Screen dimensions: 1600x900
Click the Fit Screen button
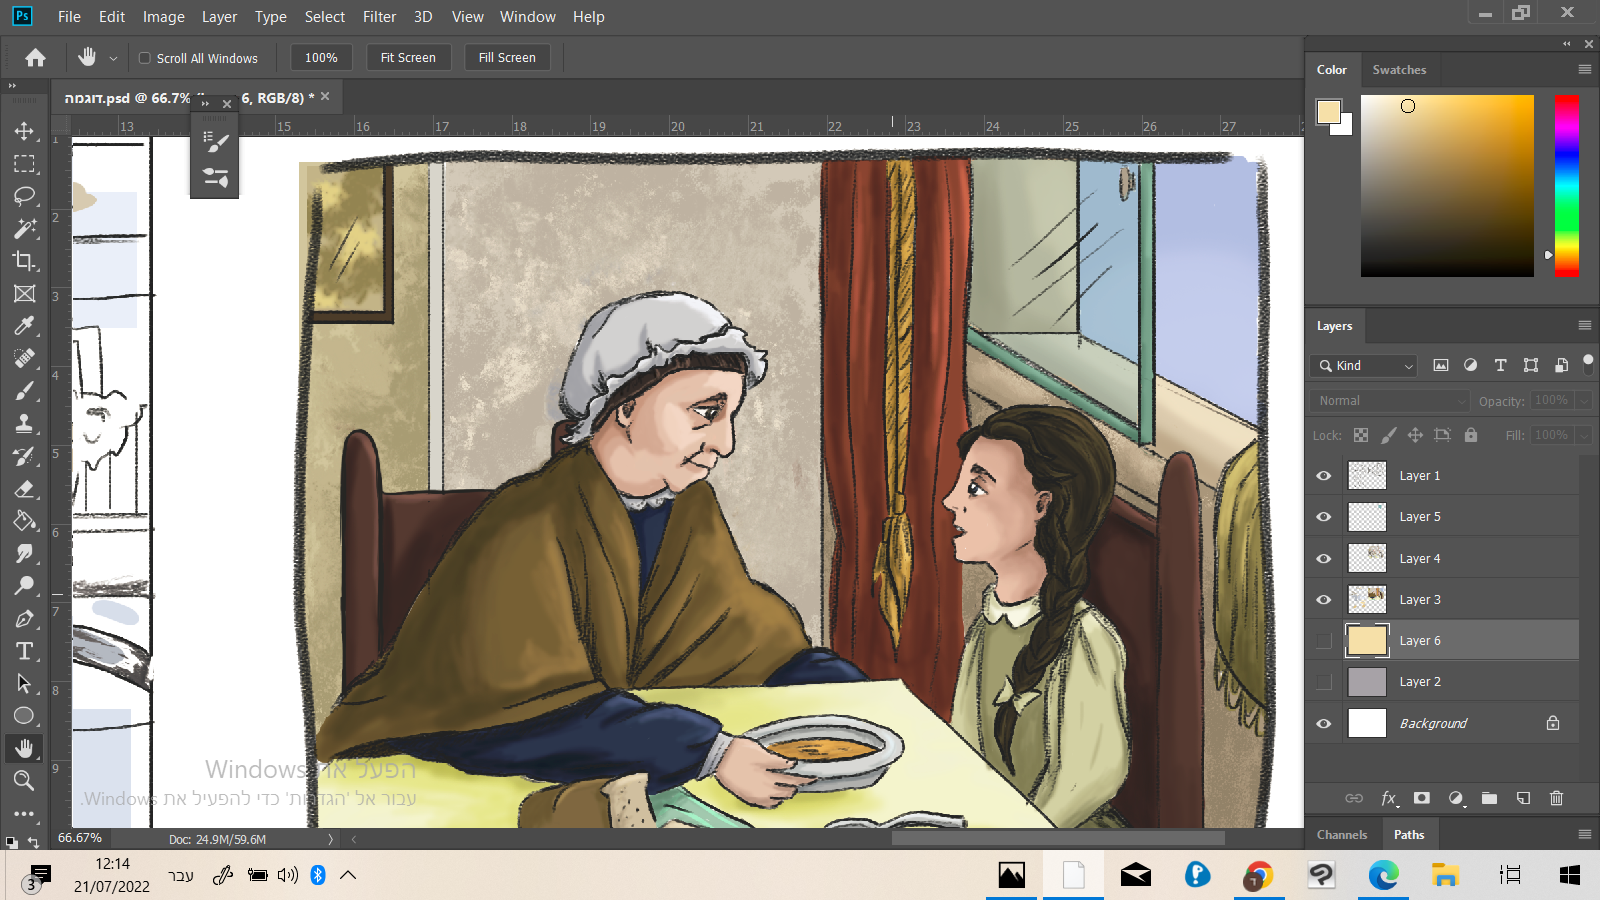[x=408, y=58]
